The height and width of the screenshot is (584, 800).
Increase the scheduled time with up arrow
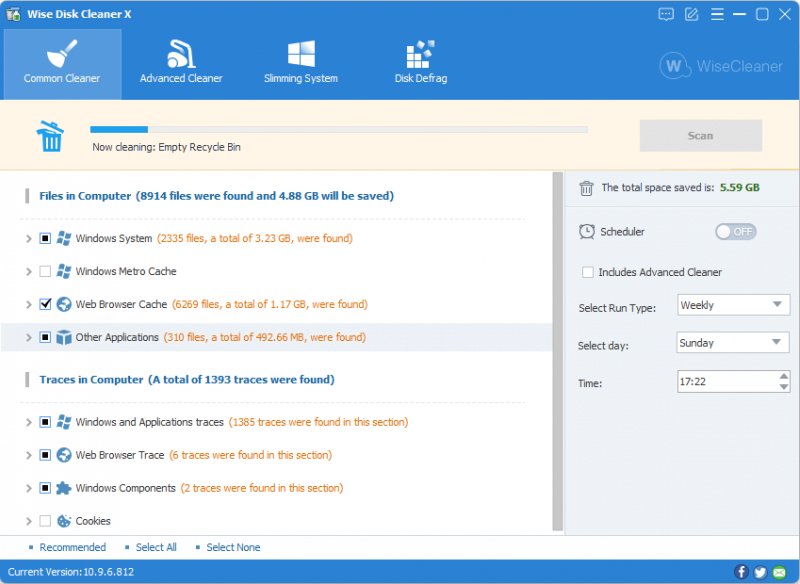pyautogui.click(x=784, y=376)
